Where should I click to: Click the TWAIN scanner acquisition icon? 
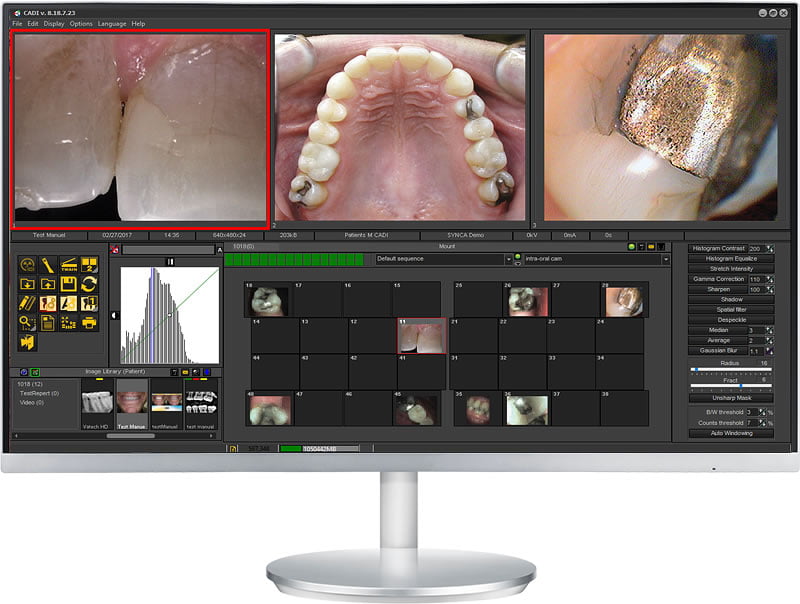[68, 264]
